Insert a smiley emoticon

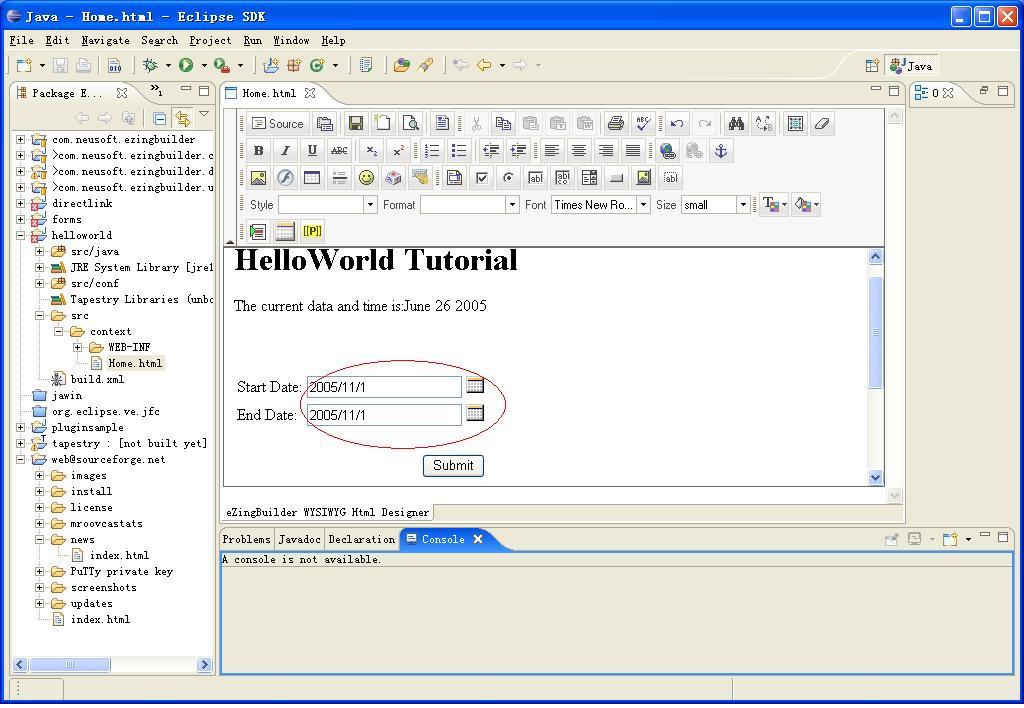pyautogui.click(x=366, y=178)
